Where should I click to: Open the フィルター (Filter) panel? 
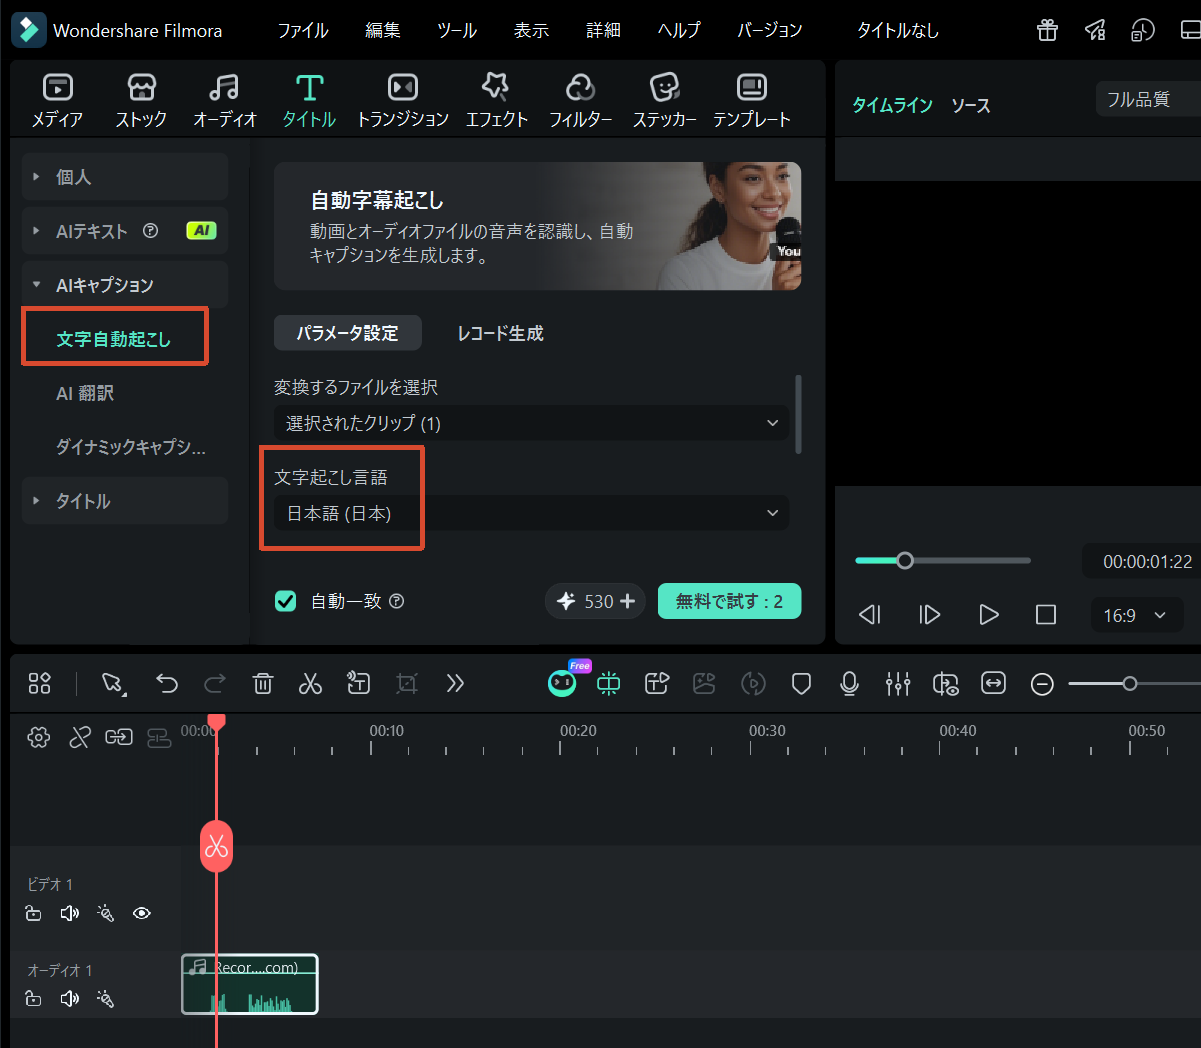580,101
